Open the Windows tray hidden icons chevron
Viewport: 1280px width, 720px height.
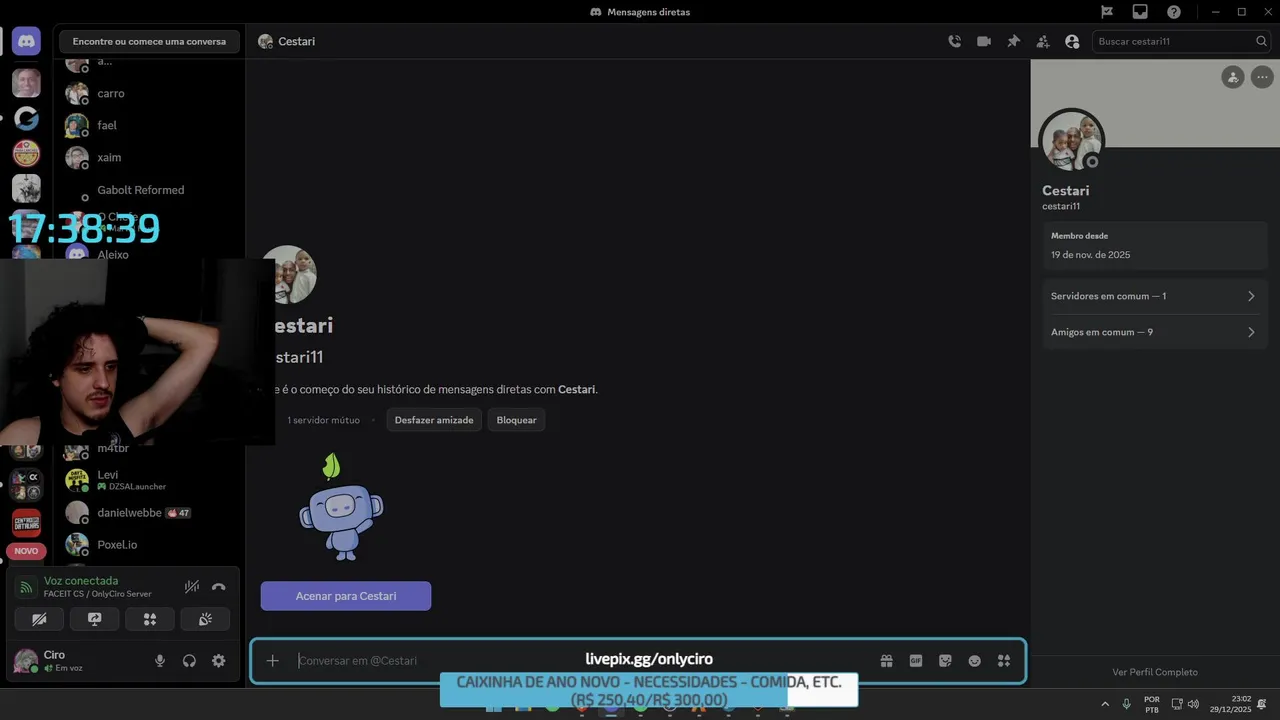[1105, 704]
